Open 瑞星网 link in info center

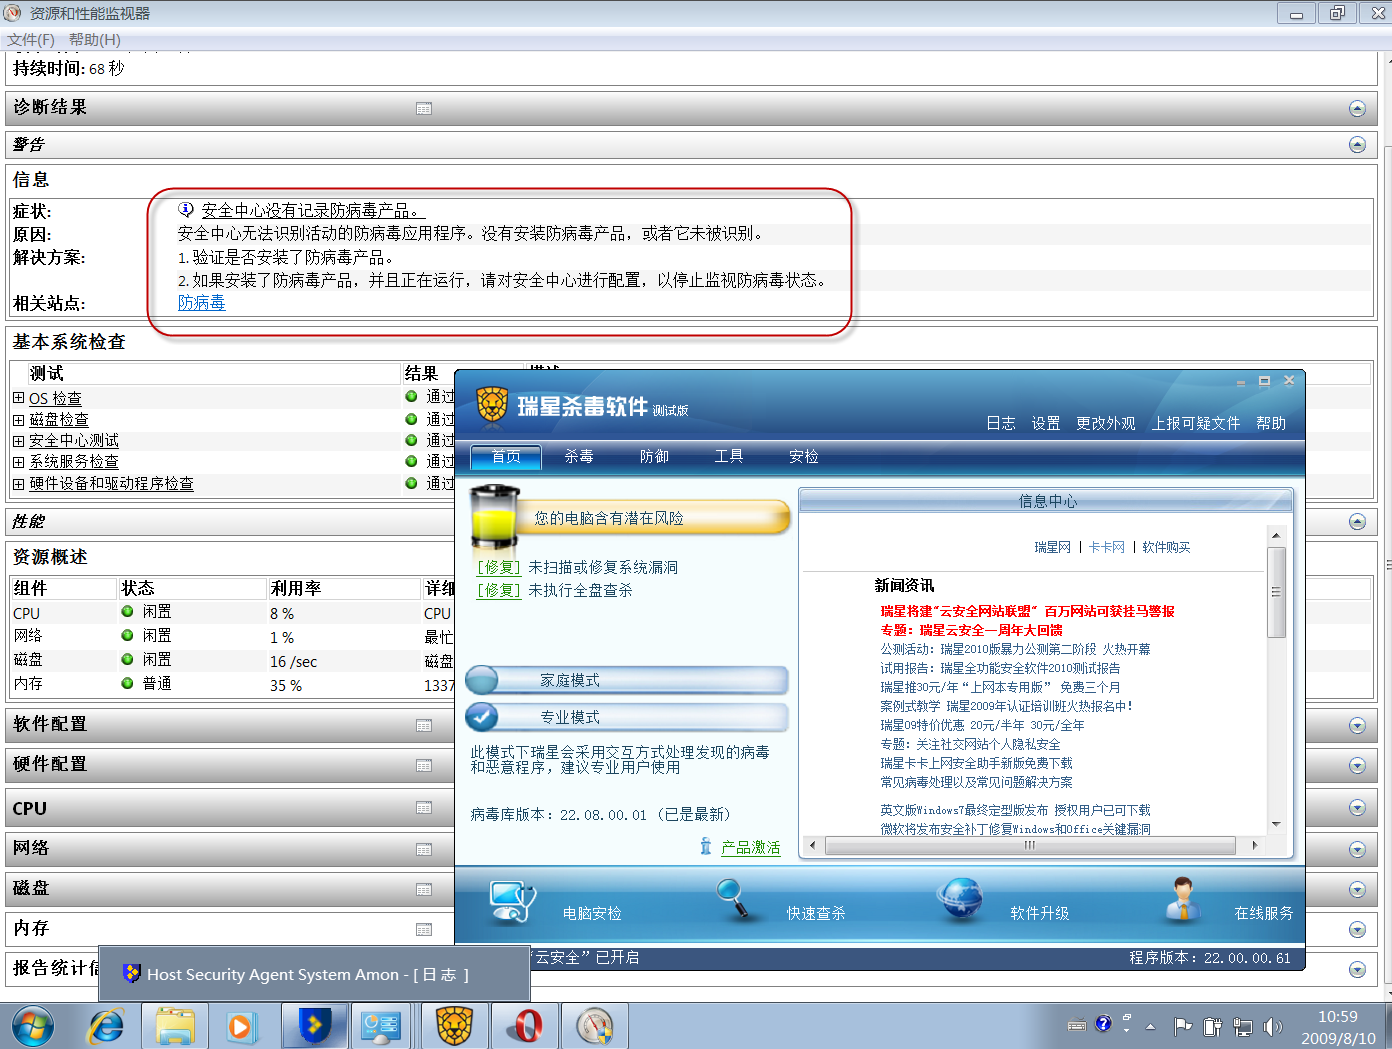(x=1052, y=547)
